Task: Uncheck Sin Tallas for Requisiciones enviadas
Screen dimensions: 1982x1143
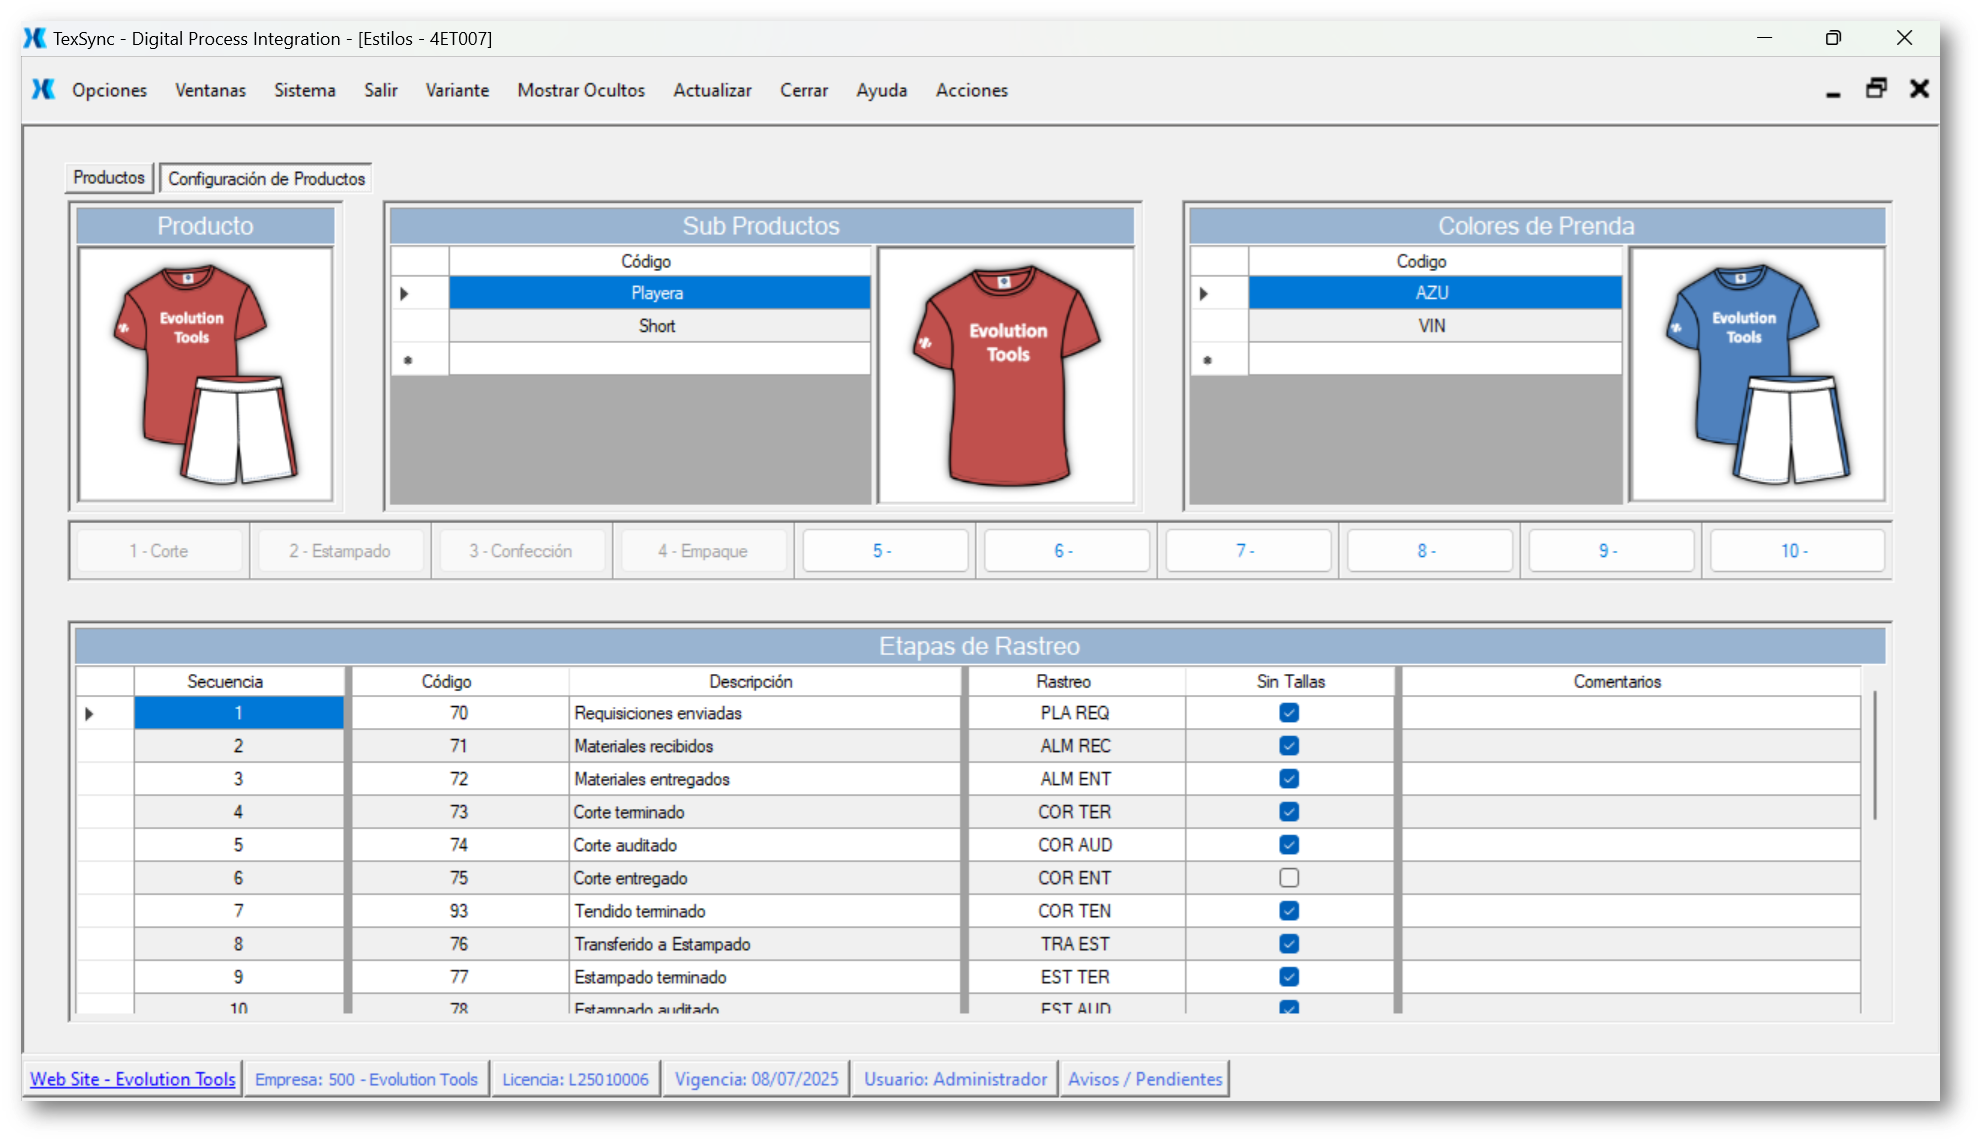Action: 1289,713
